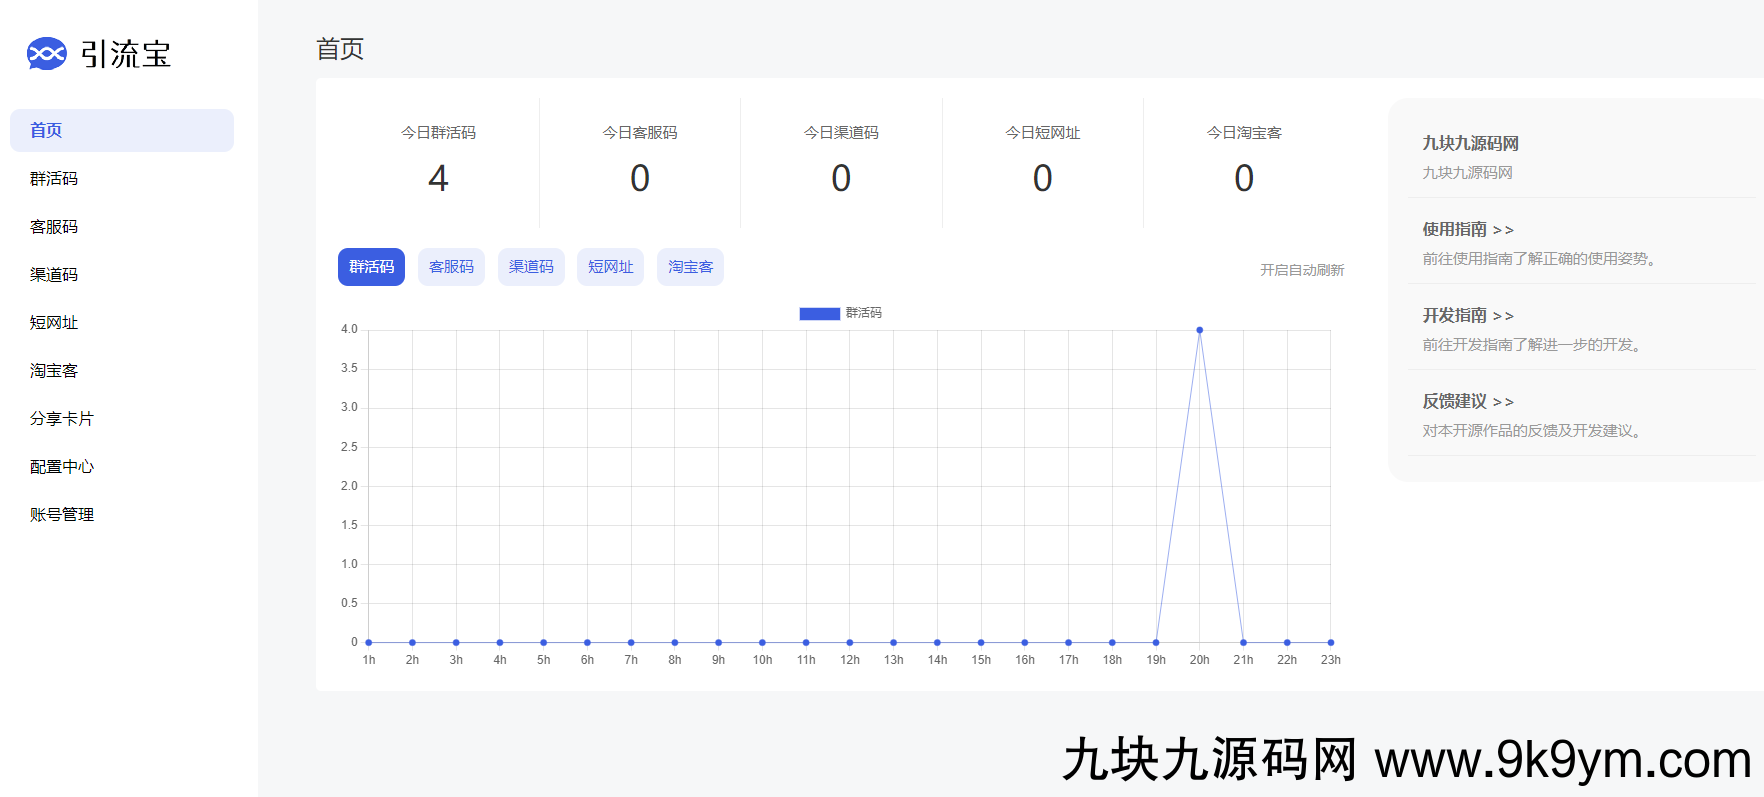Enable 开启自动刷新 auto refresh

[x=1301, y=270]
